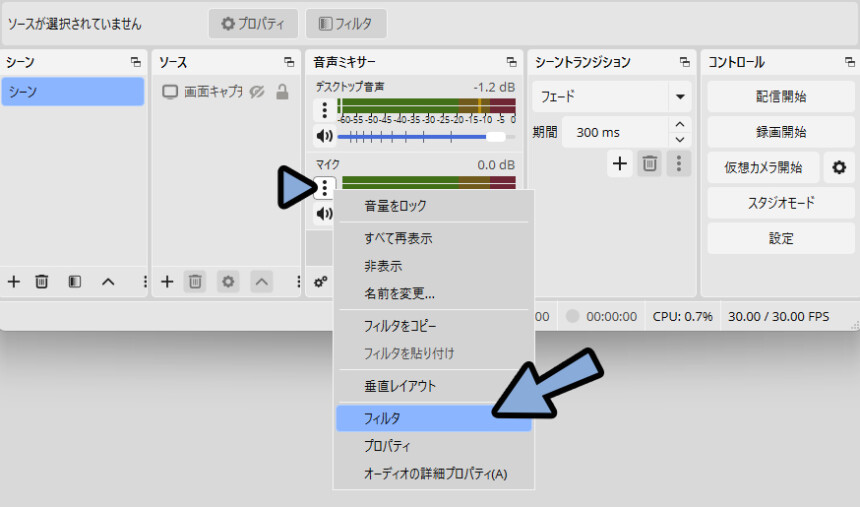Undock the 音声ミキサー panel via float icon

511,62
